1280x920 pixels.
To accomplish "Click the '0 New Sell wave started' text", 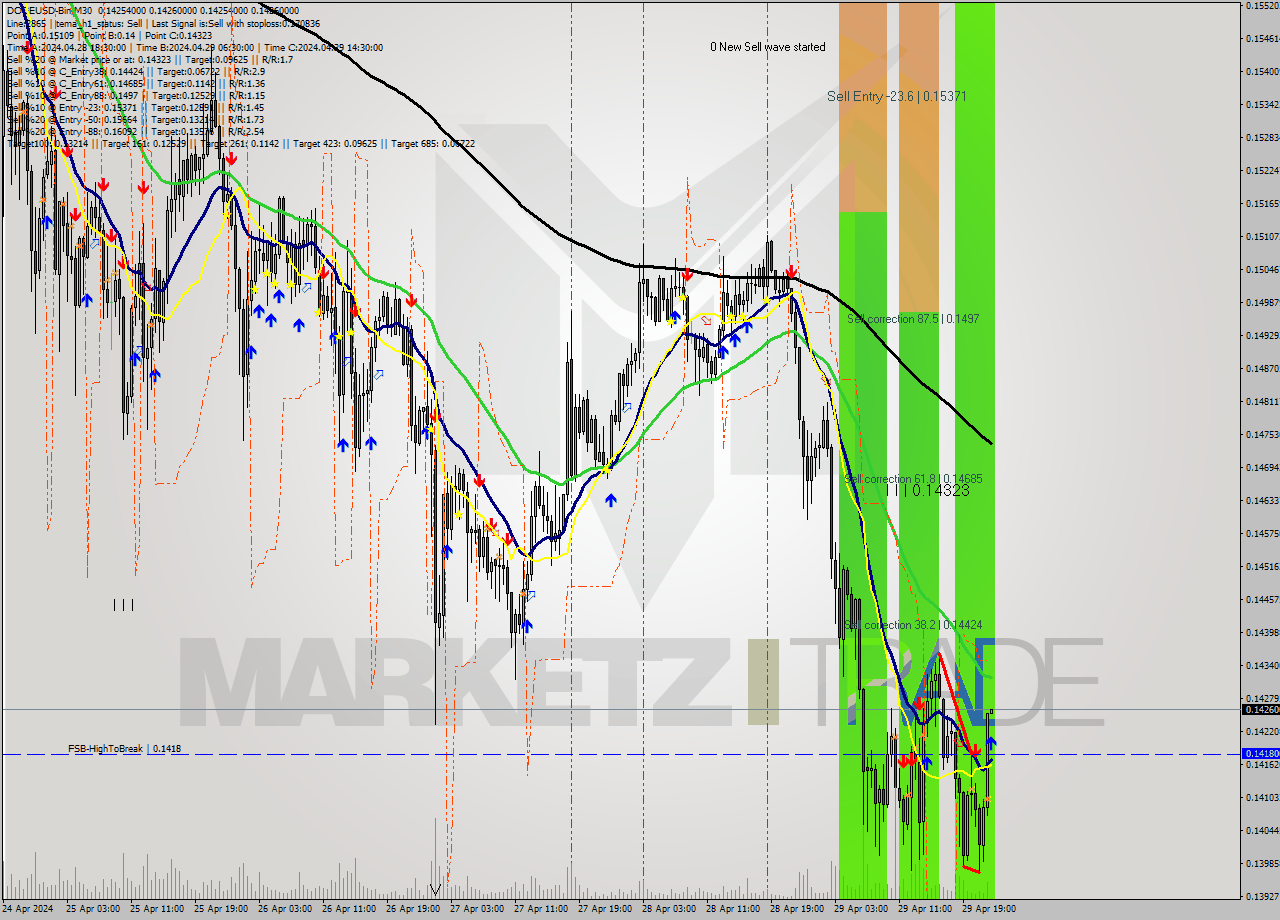I will (768, 47).
